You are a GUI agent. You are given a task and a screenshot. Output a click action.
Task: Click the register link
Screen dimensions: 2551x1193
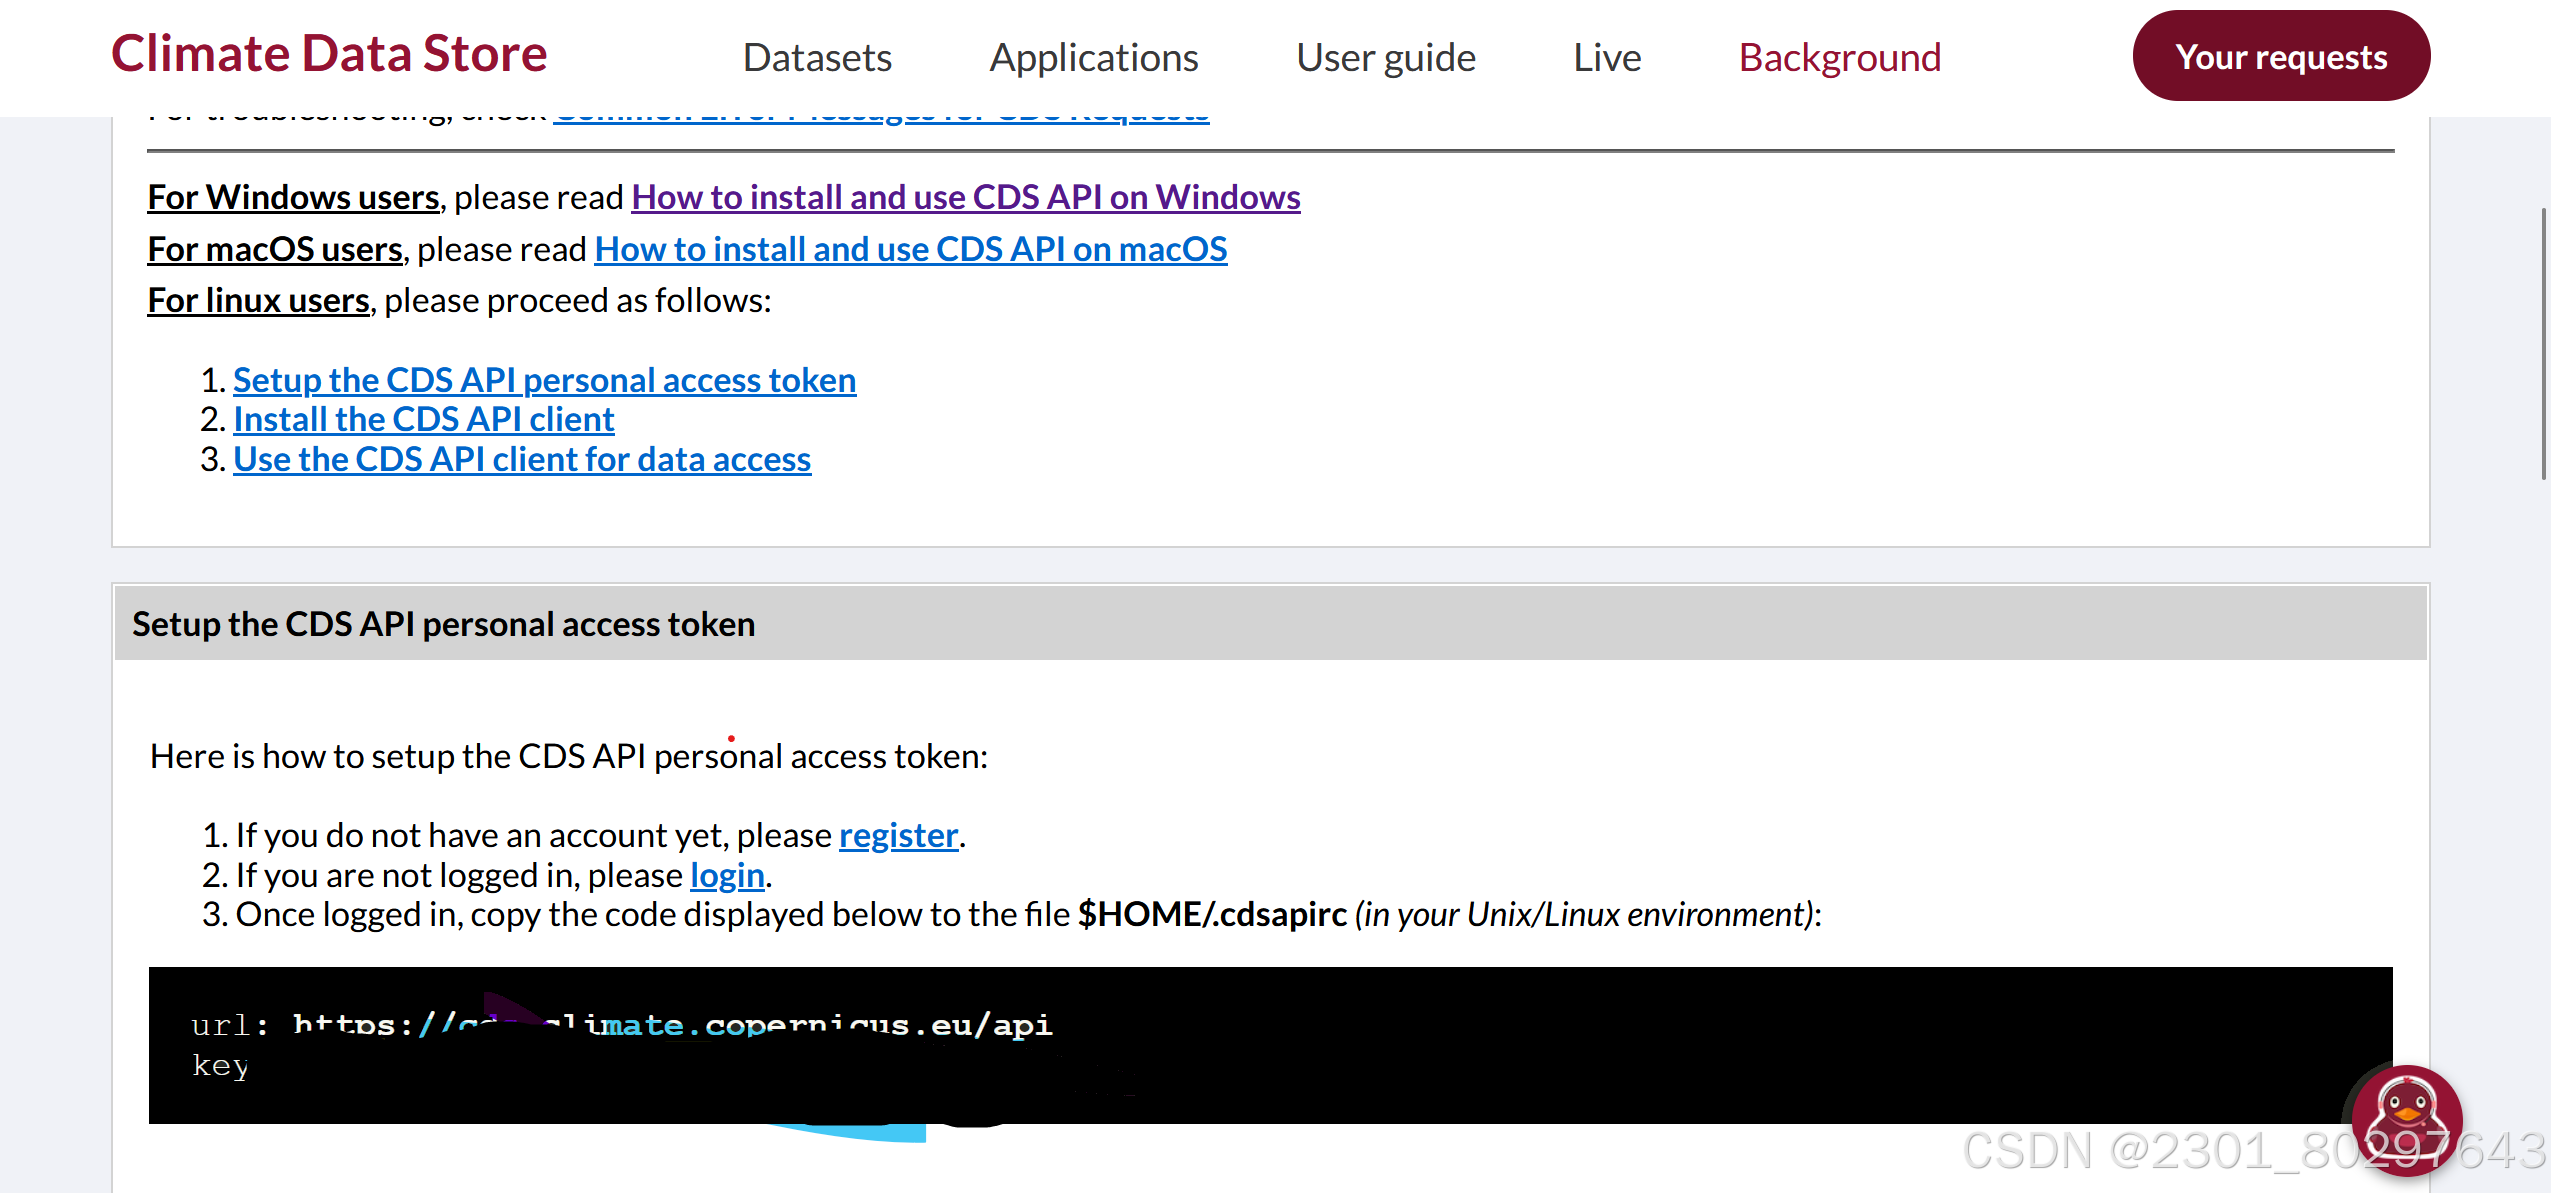click(898, 835)
